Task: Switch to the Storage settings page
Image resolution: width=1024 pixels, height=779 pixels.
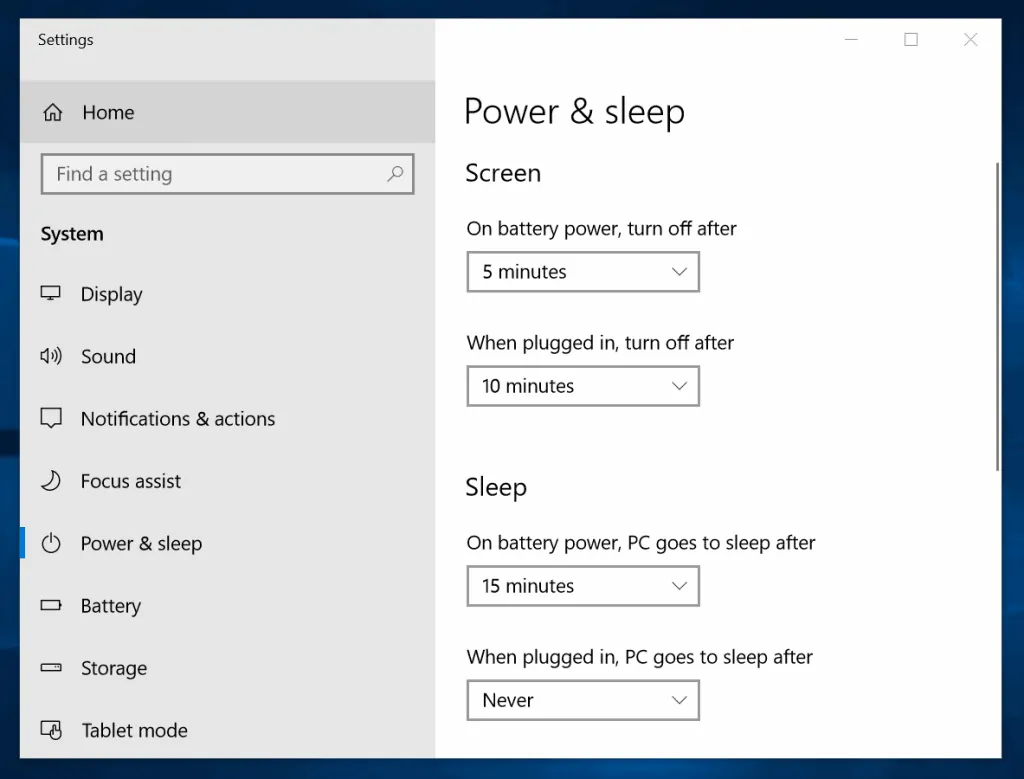Action: (x=113, y=668)
